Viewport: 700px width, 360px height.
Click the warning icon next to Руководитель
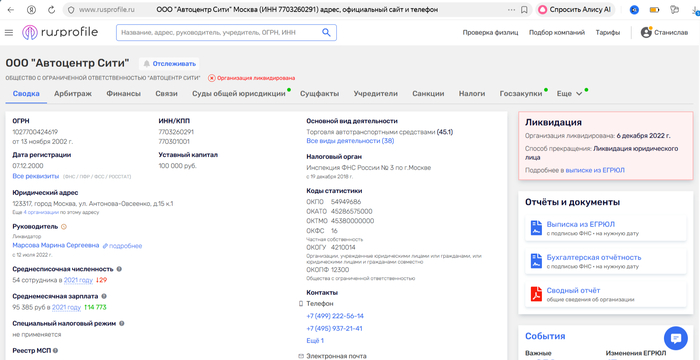tap(63, 226)
